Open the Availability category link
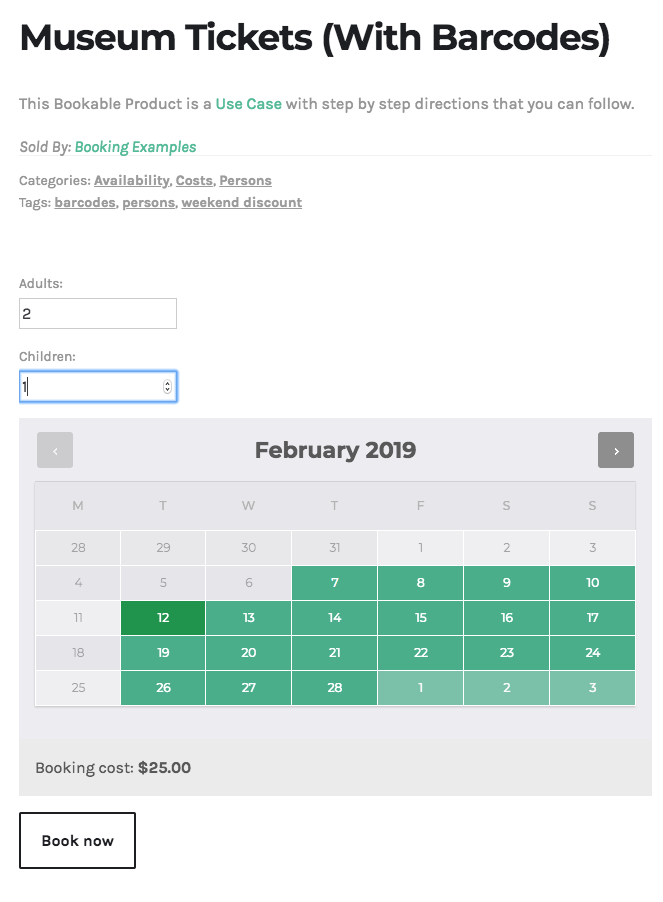The width and height of the screenshot is (663, 902). click(x=131, y=181)
